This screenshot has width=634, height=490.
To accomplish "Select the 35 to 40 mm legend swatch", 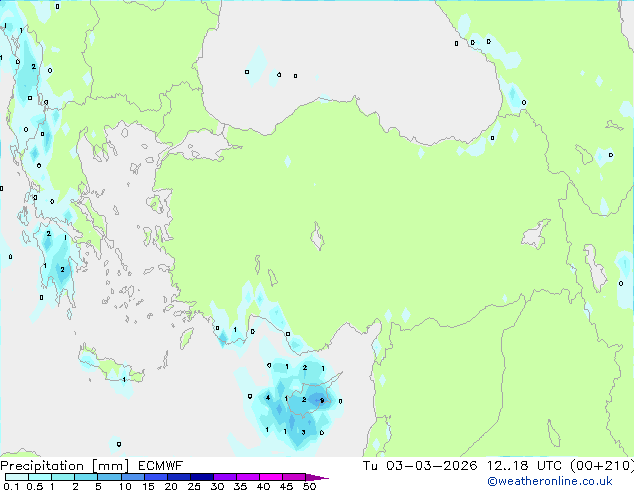I will (x=248, y=477).
